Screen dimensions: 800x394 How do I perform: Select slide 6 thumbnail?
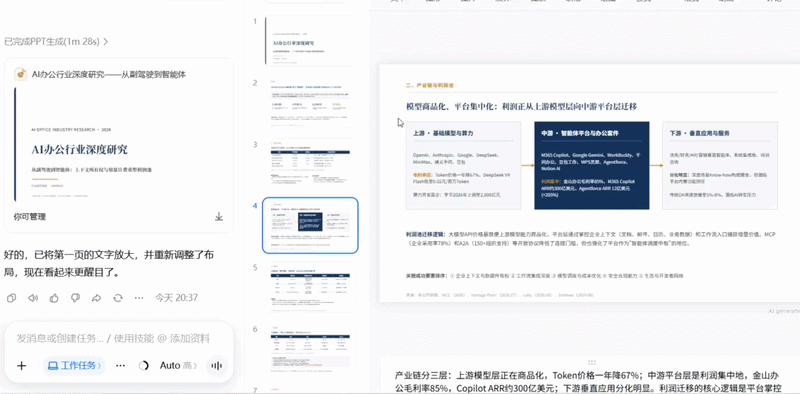pyautogui.click(x=309, y=348)
